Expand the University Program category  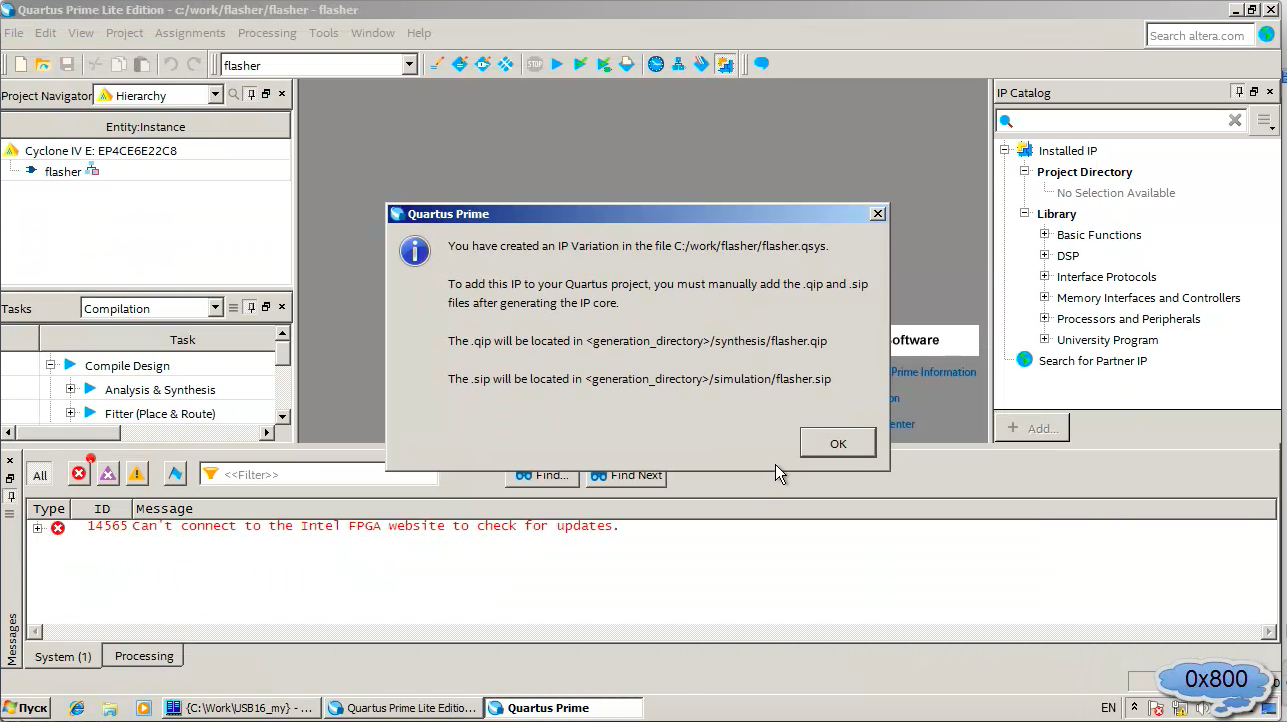1044,339
